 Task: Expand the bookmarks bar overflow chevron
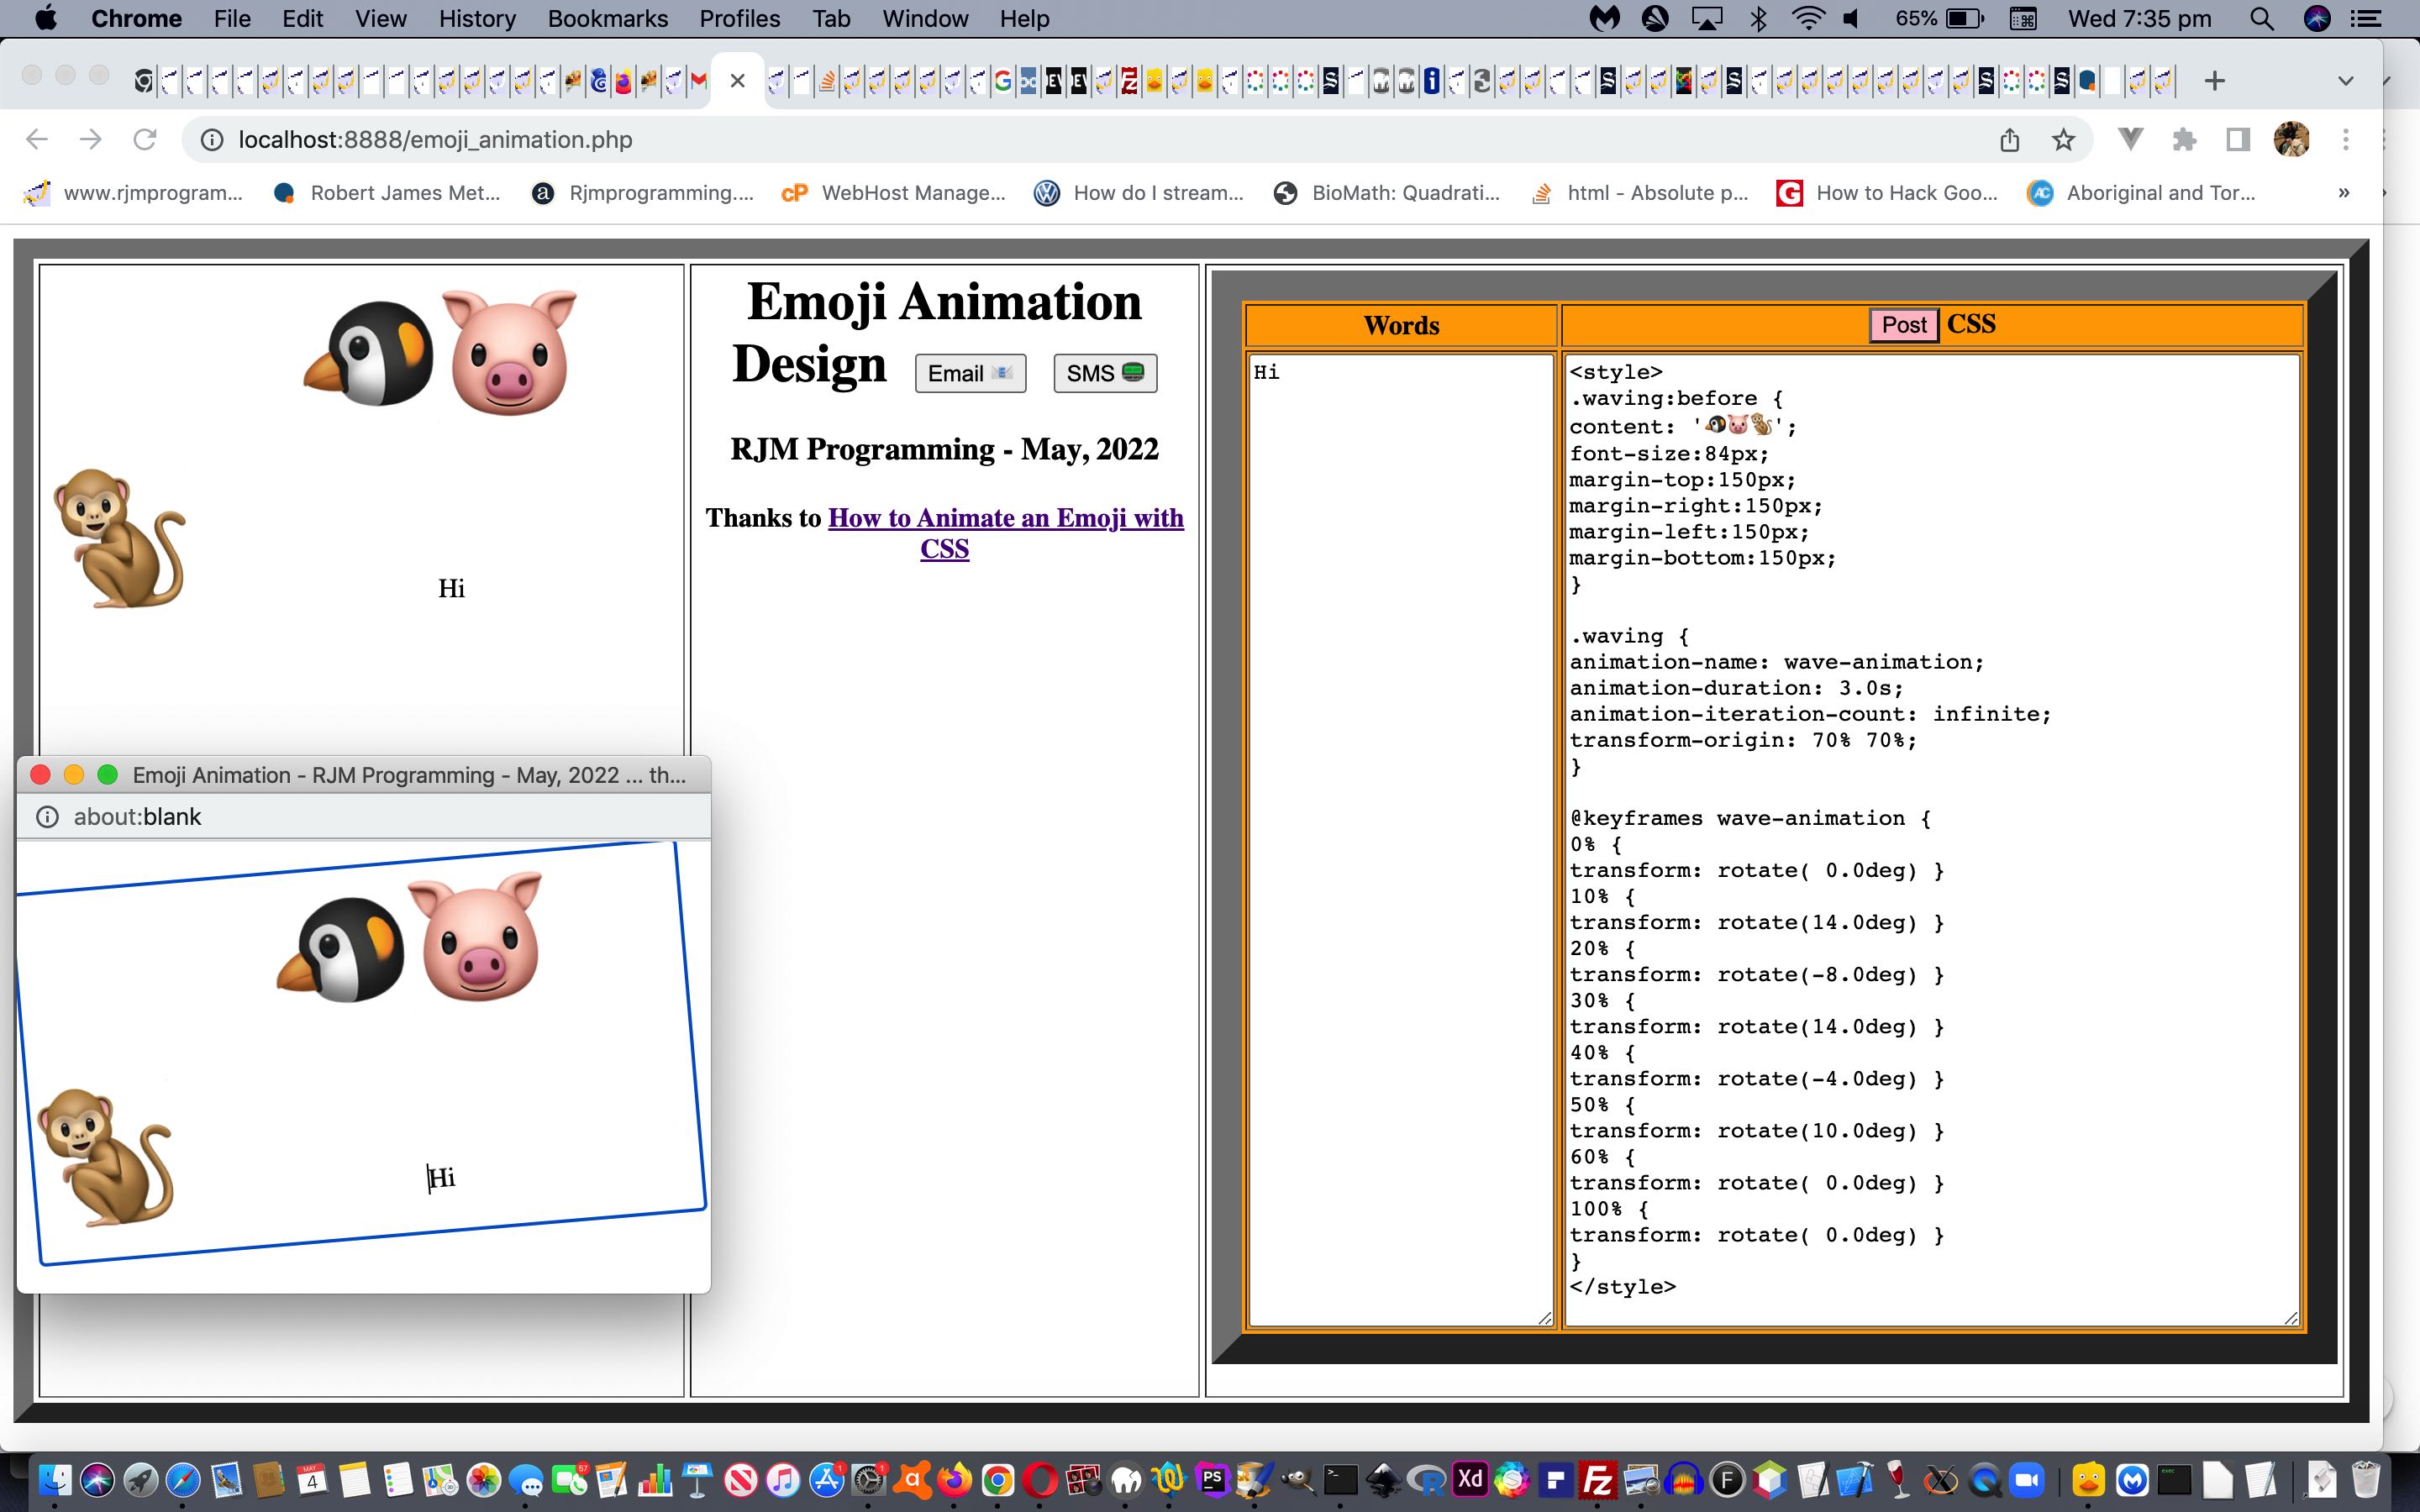click(2343, 193)
